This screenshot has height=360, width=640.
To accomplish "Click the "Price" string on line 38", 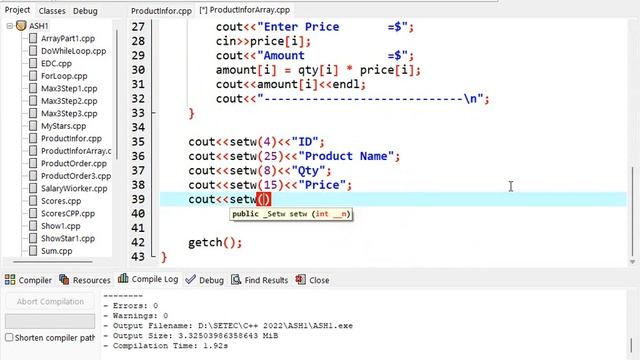I will tap(322, 185).
